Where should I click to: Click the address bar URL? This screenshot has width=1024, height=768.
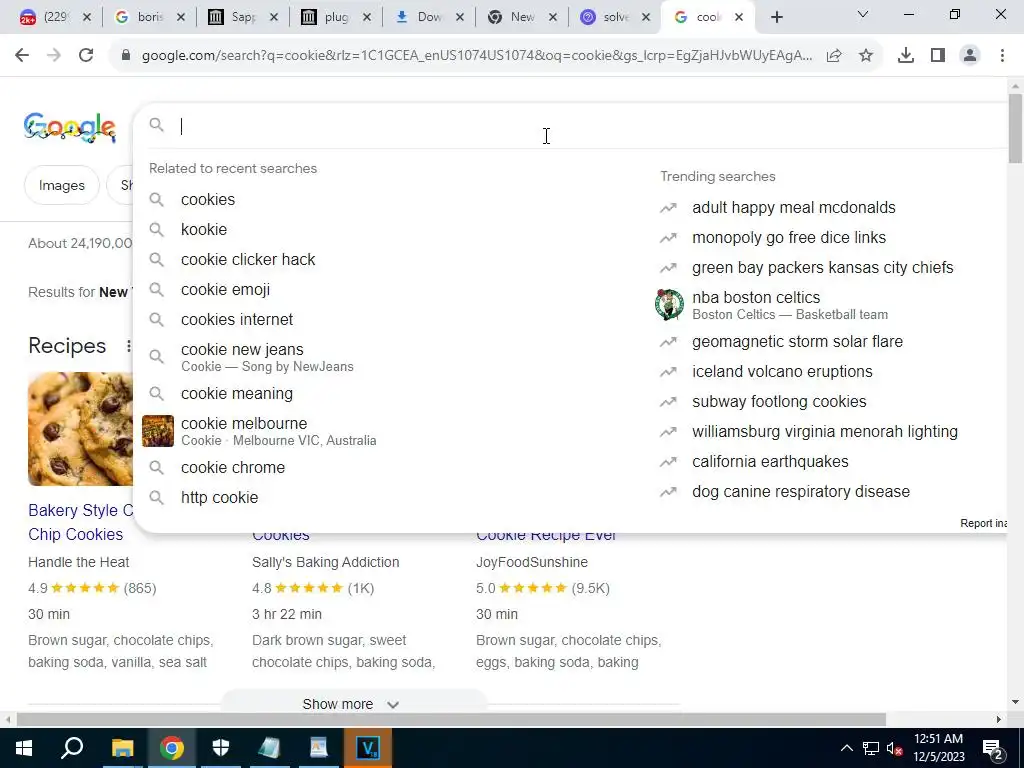(477, 56)
